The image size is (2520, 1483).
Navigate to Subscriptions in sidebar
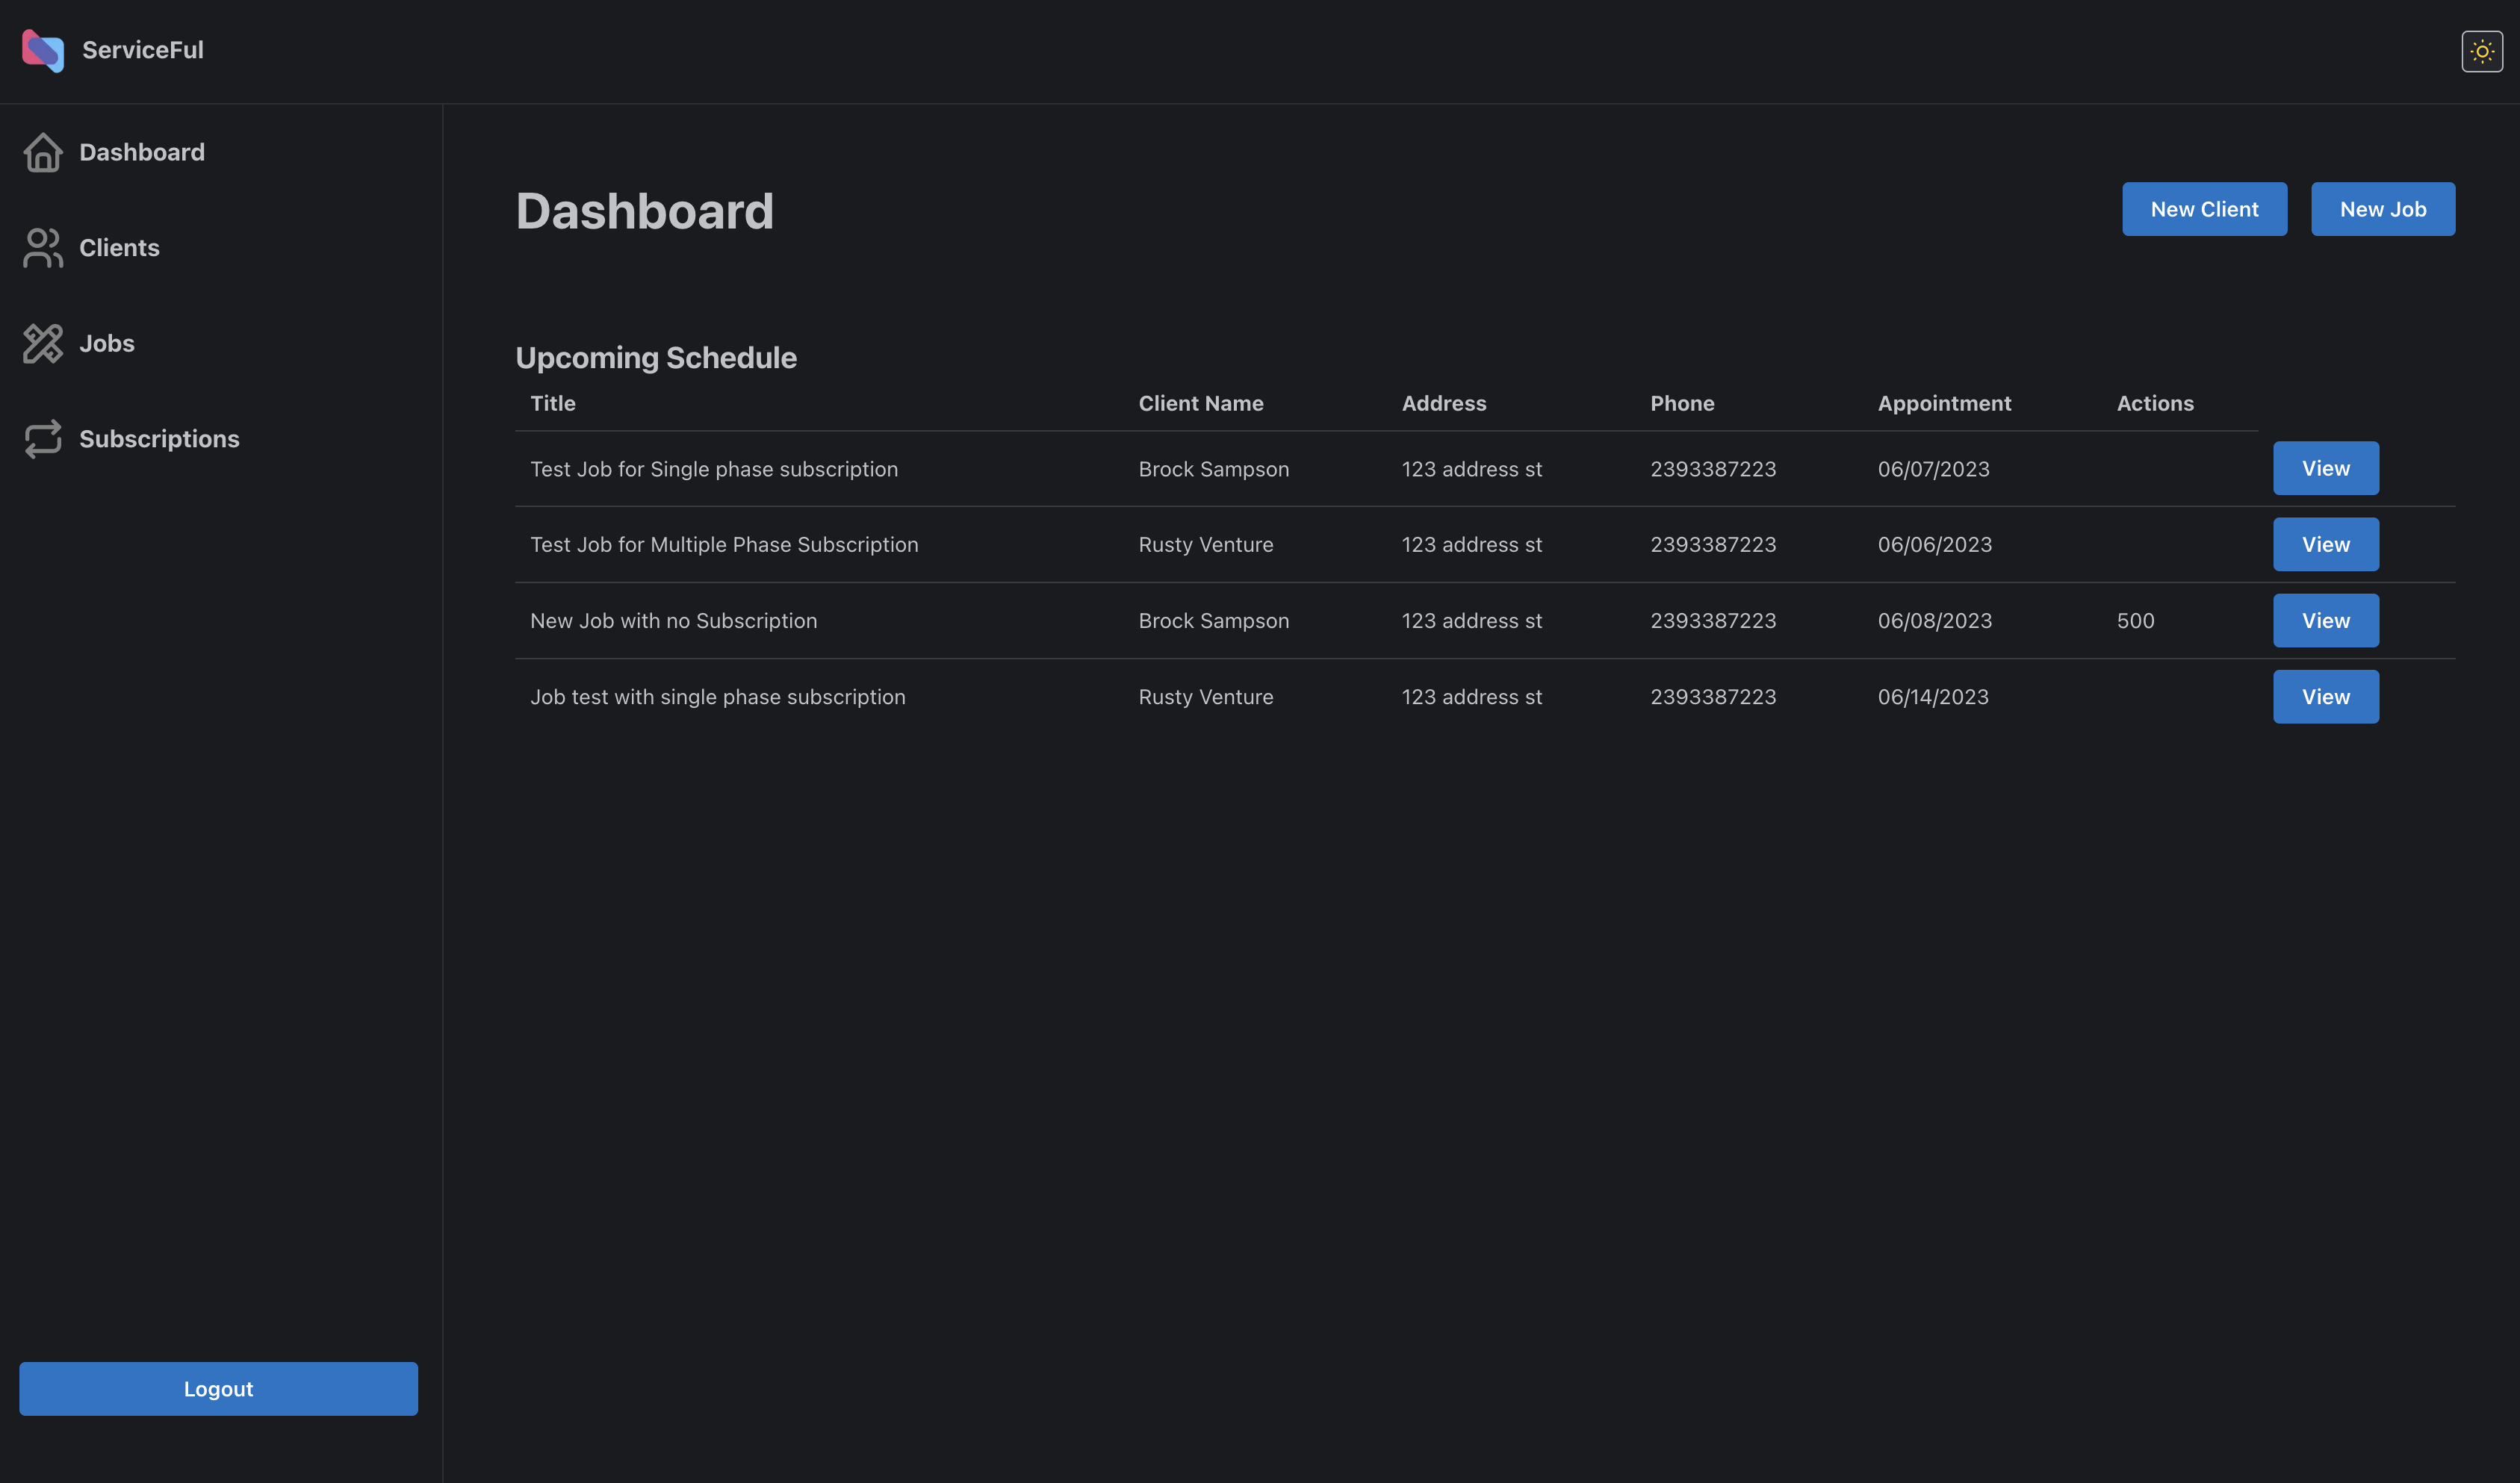pos(159,439)
